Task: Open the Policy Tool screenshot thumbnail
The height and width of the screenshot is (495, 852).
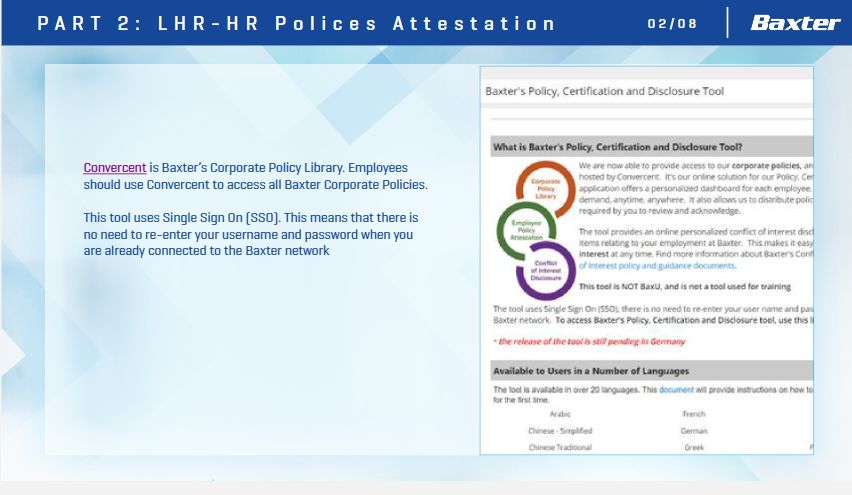Action: [x=647, y=260]
